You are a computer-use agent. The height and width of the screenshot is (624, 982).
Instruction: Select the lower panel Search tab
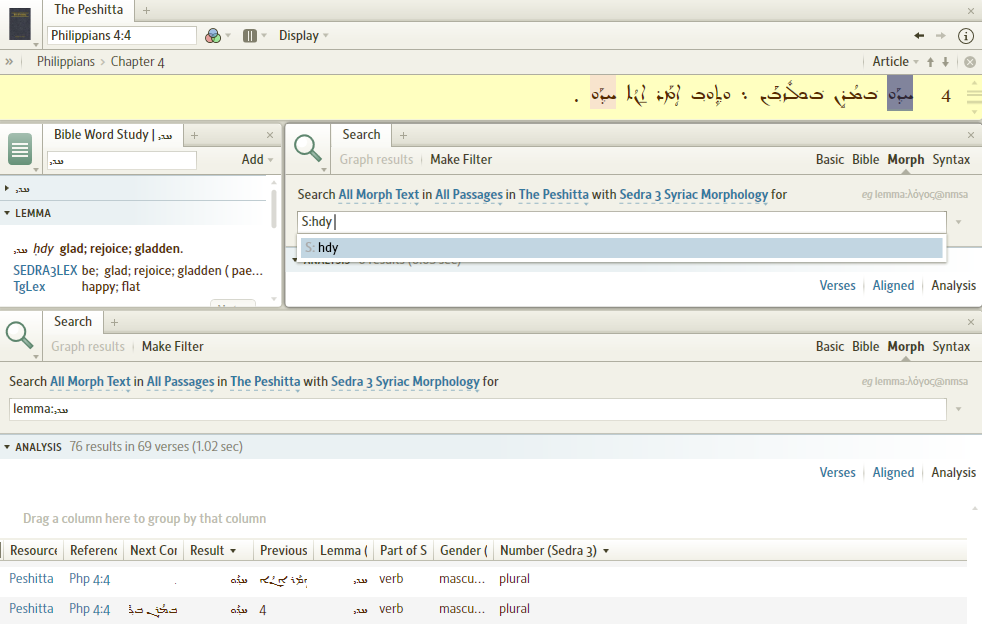tap(73, 321)
